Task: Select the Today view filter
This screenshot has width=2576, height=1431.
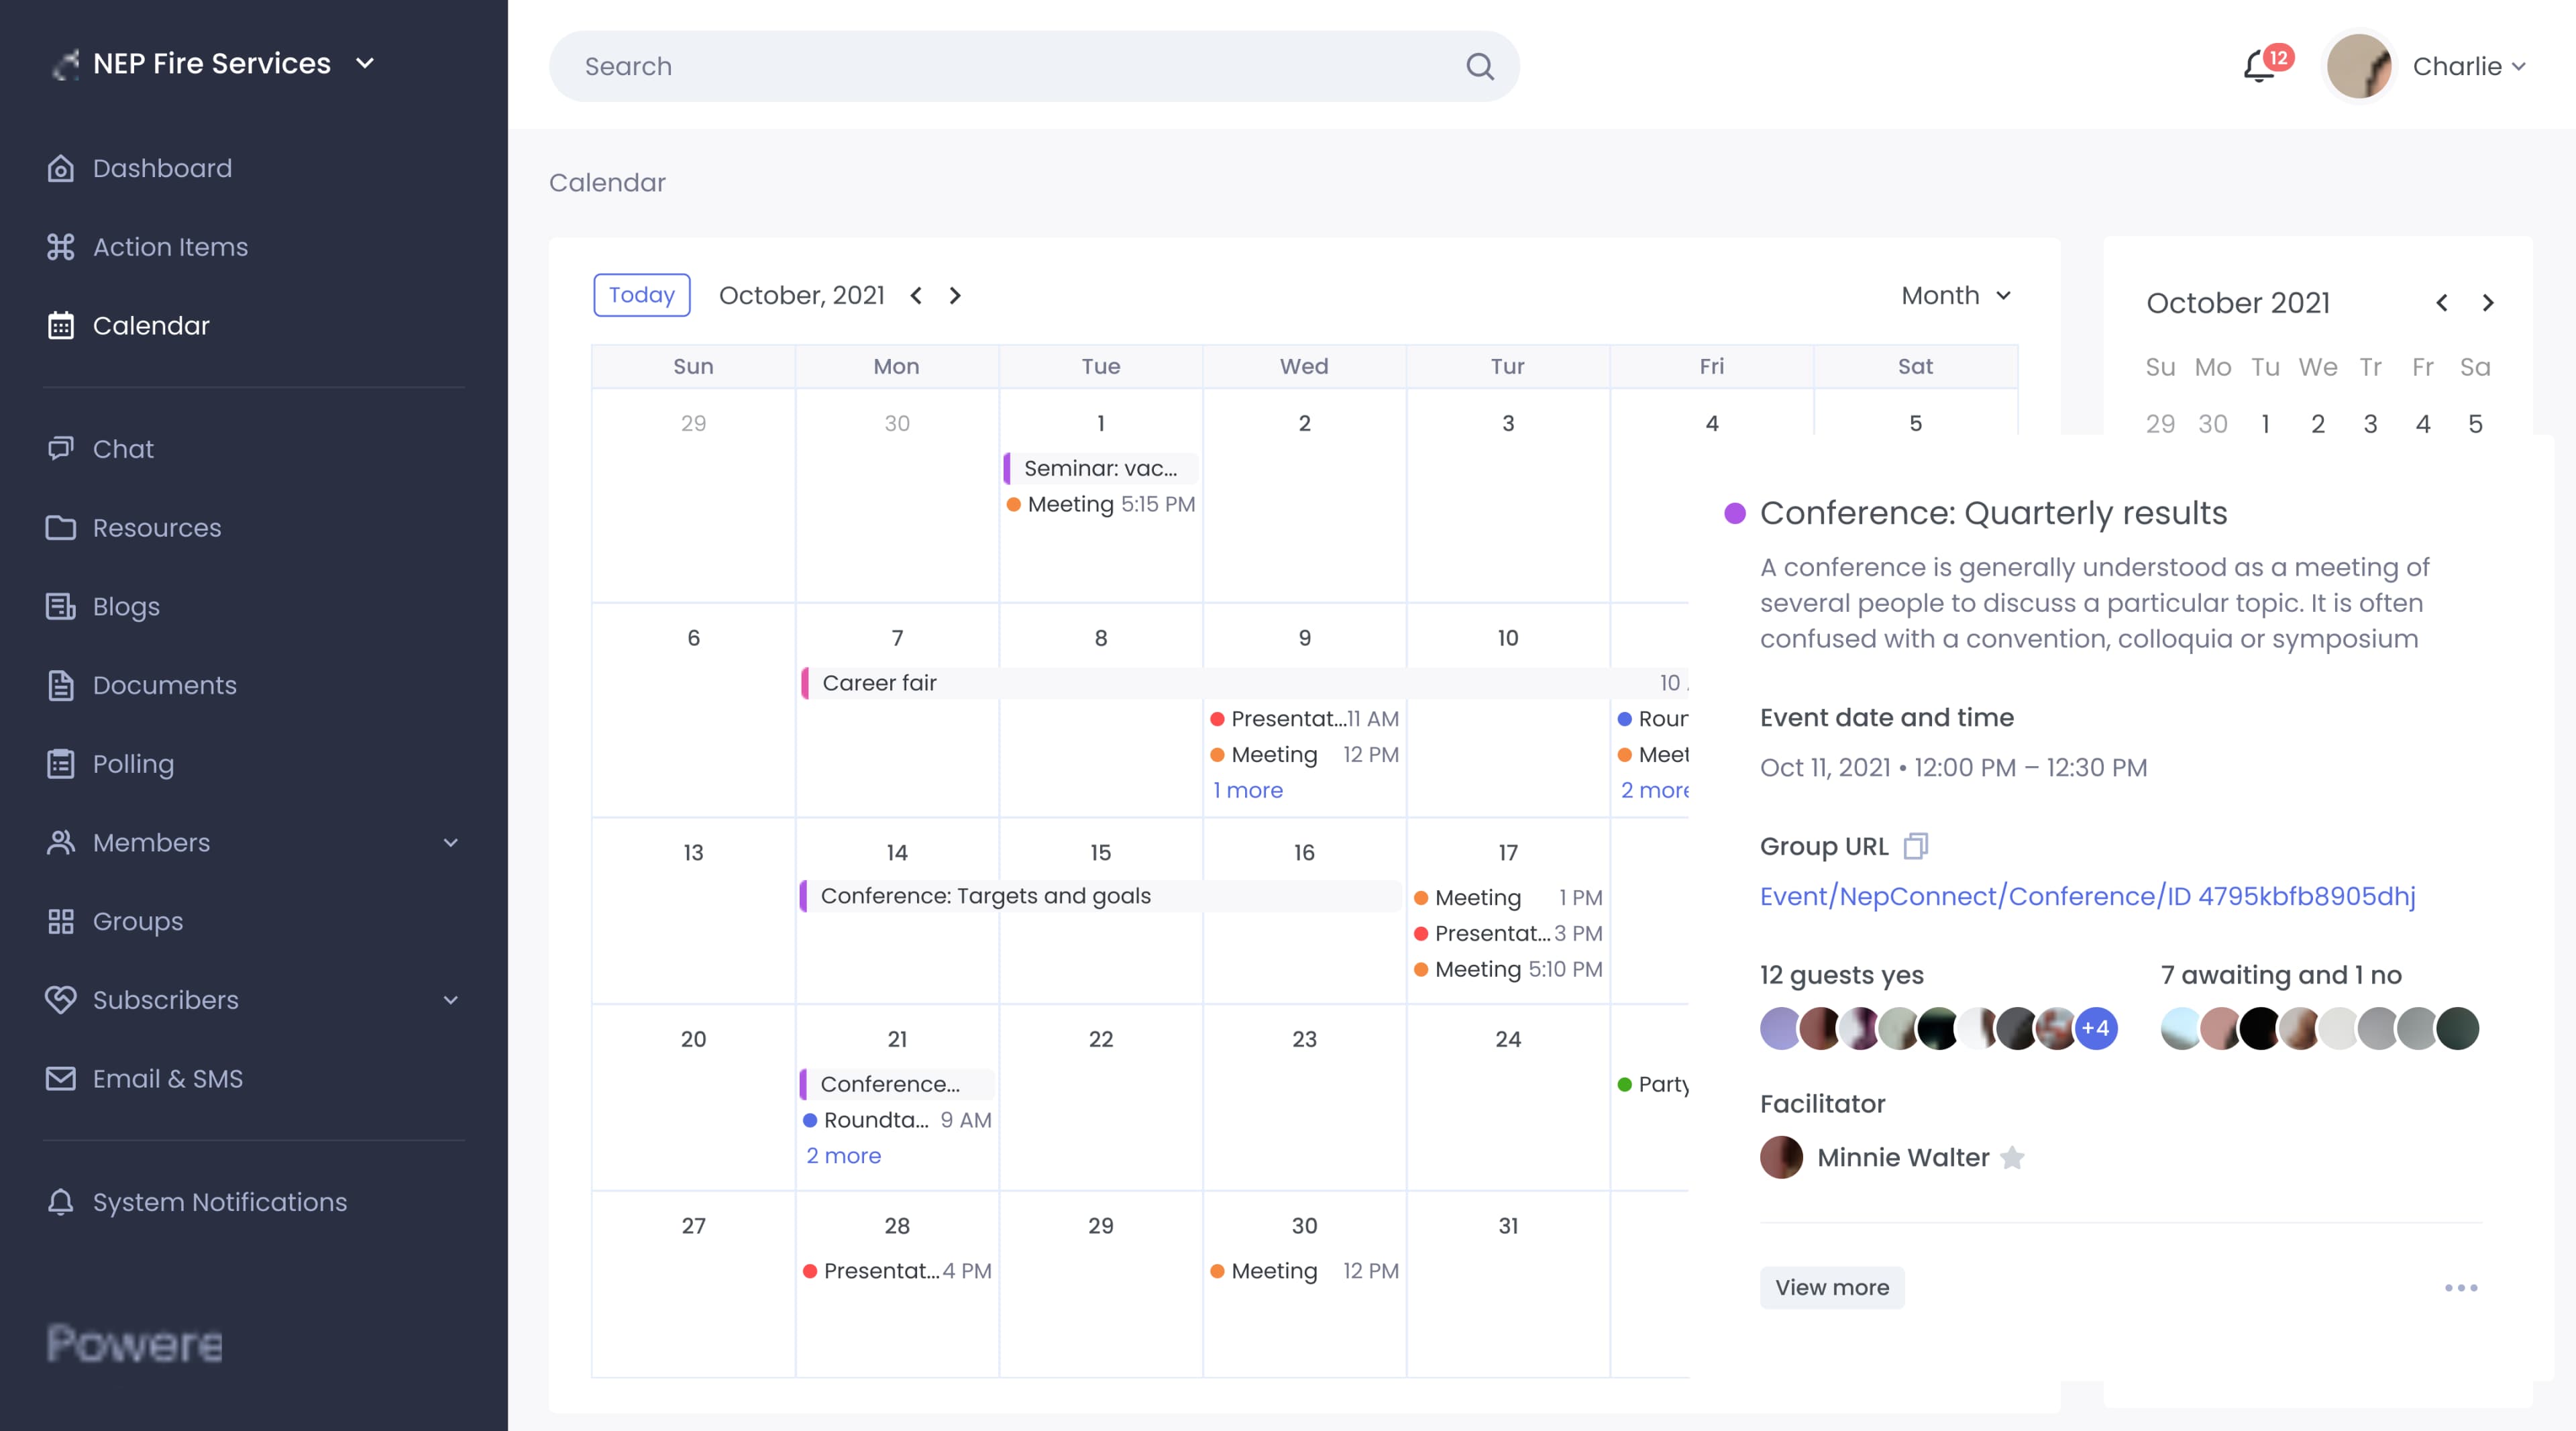Action: point(641,295)
